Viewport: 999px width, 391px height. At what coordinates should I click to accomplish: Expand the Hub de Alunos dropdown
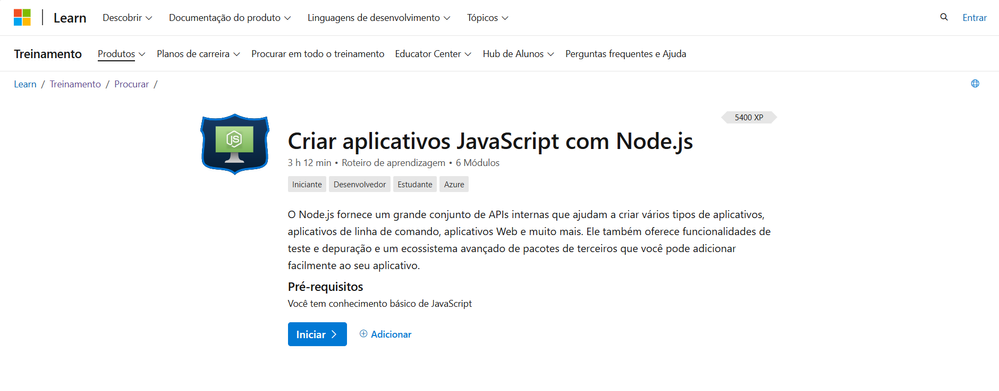coord(519,54)
